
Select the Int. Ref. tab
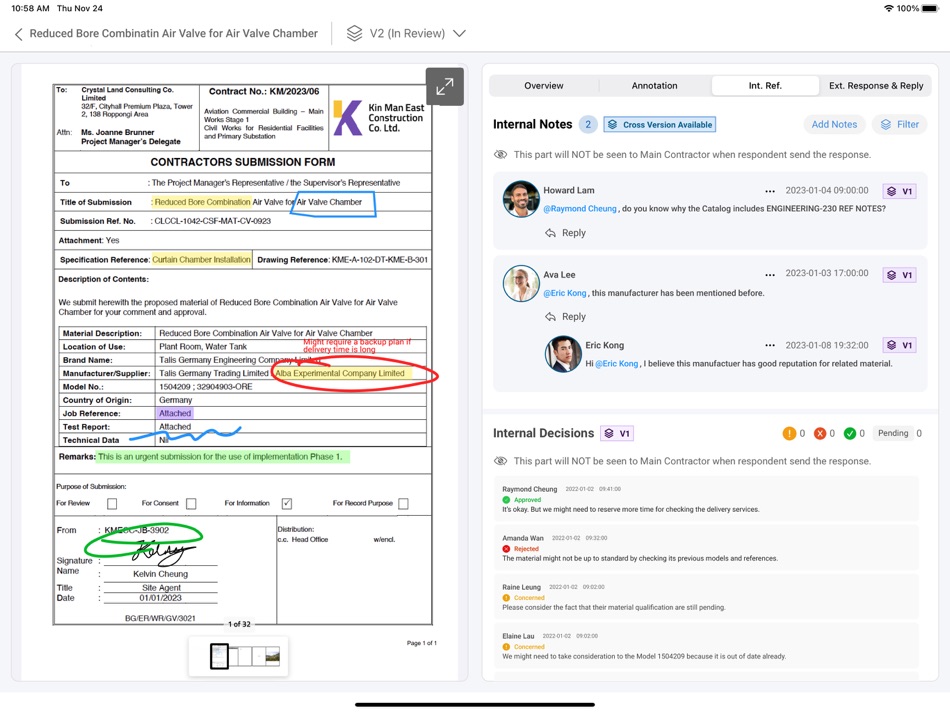click(x=765, y=86)
